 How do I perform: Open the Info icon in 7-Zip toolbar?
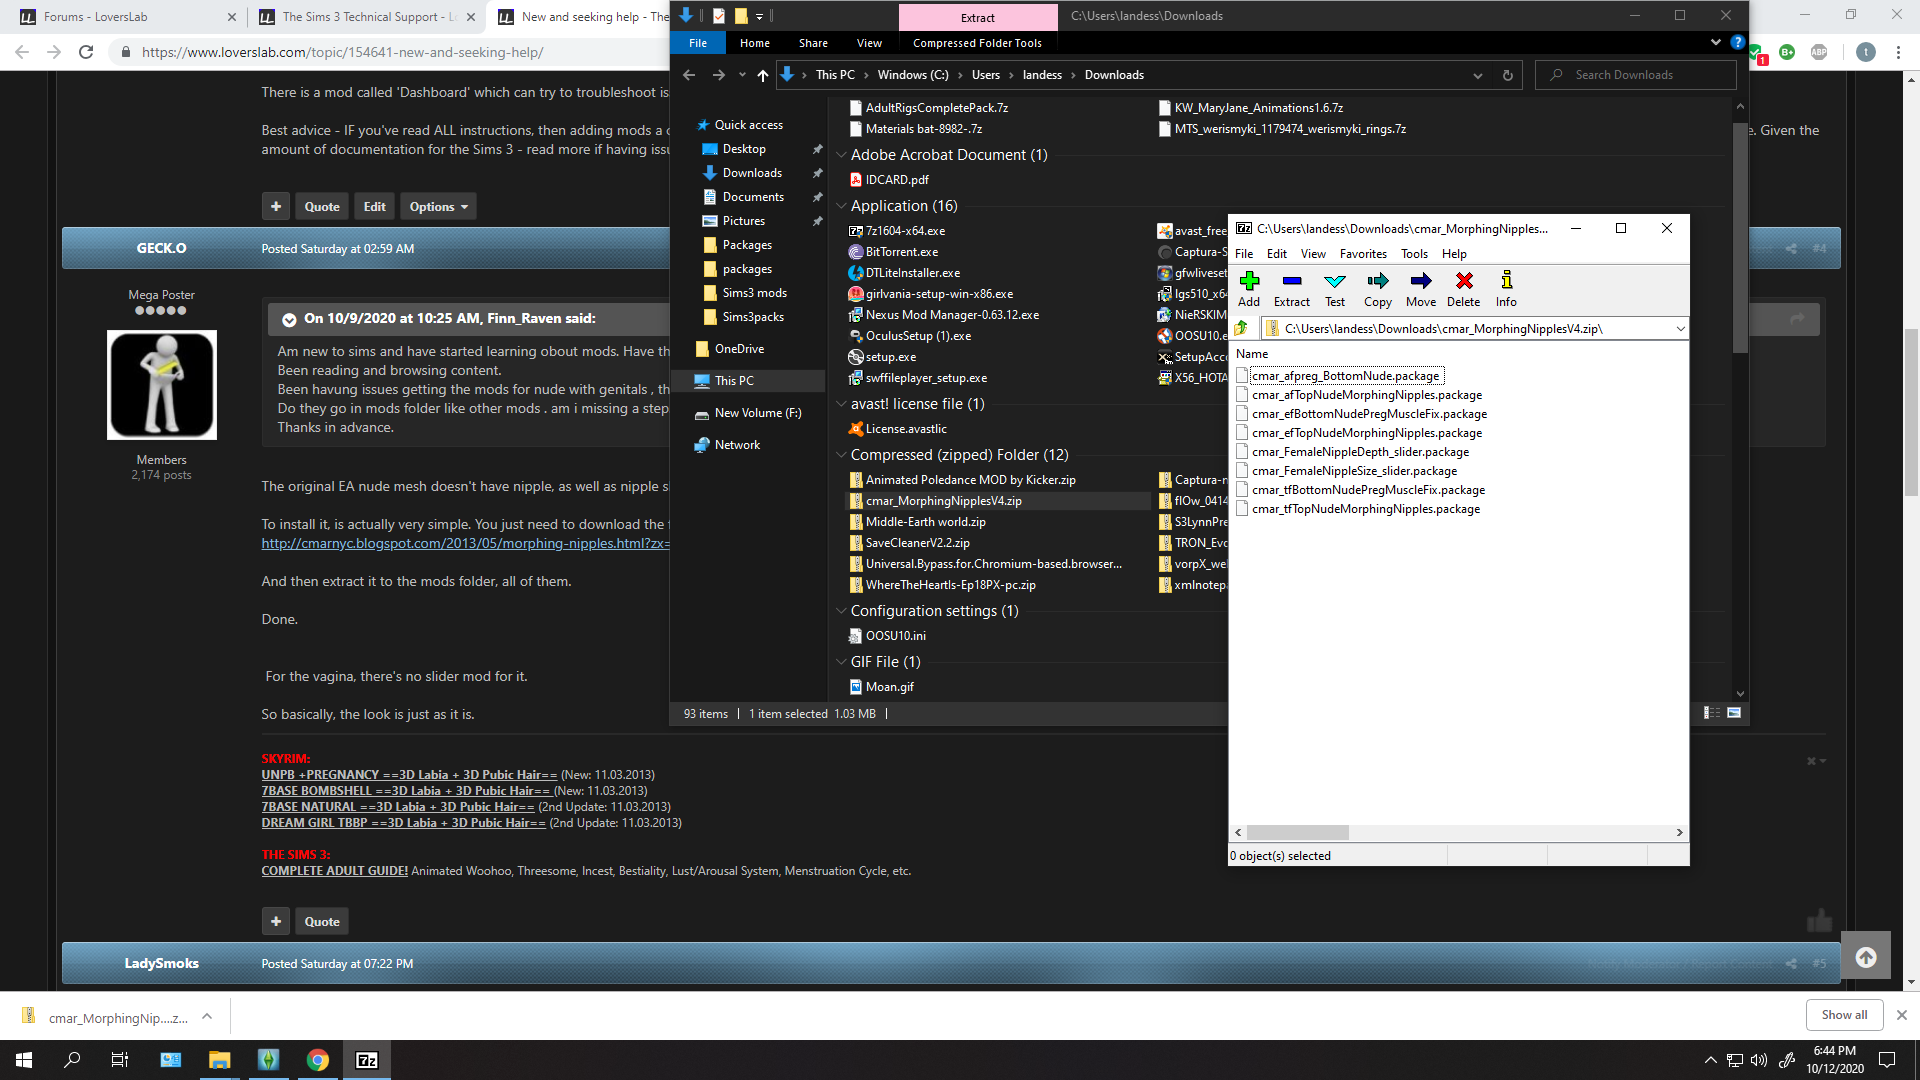coord(1506,288)
